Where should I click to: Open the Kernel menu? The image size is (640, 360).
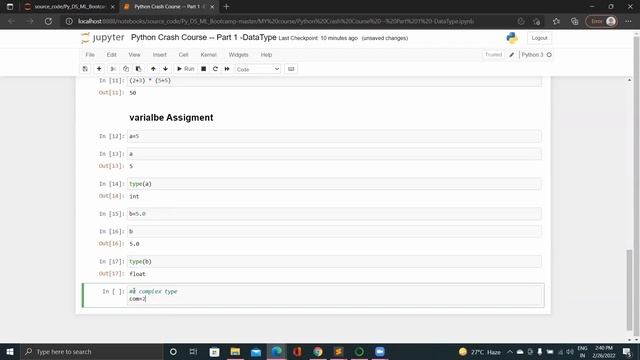pos(208,55)
